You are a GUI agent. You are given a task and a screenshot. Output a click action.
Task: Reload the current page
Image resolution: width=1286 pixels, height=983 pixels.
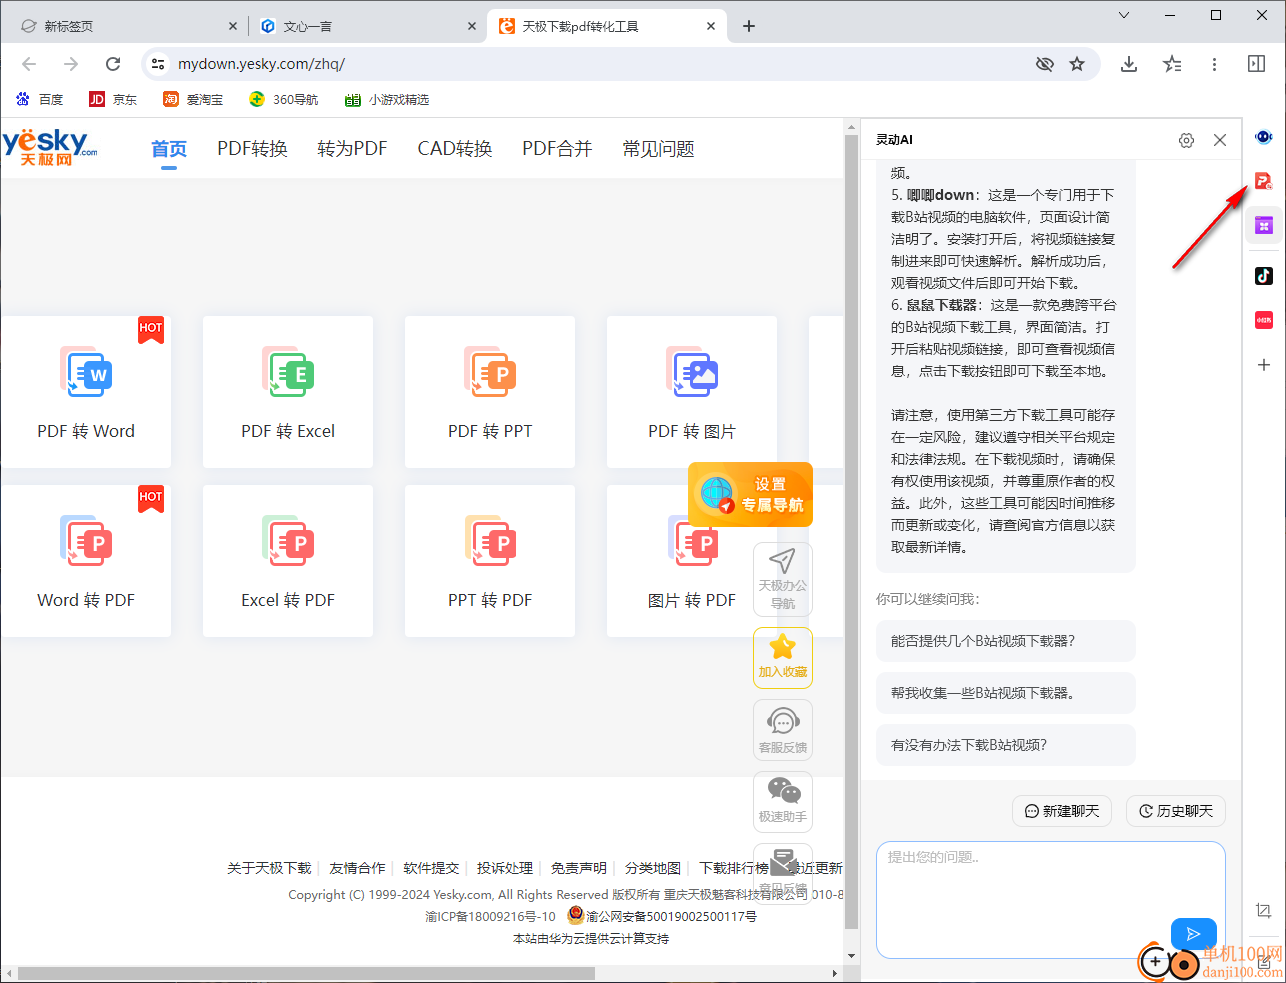[113, 64]
